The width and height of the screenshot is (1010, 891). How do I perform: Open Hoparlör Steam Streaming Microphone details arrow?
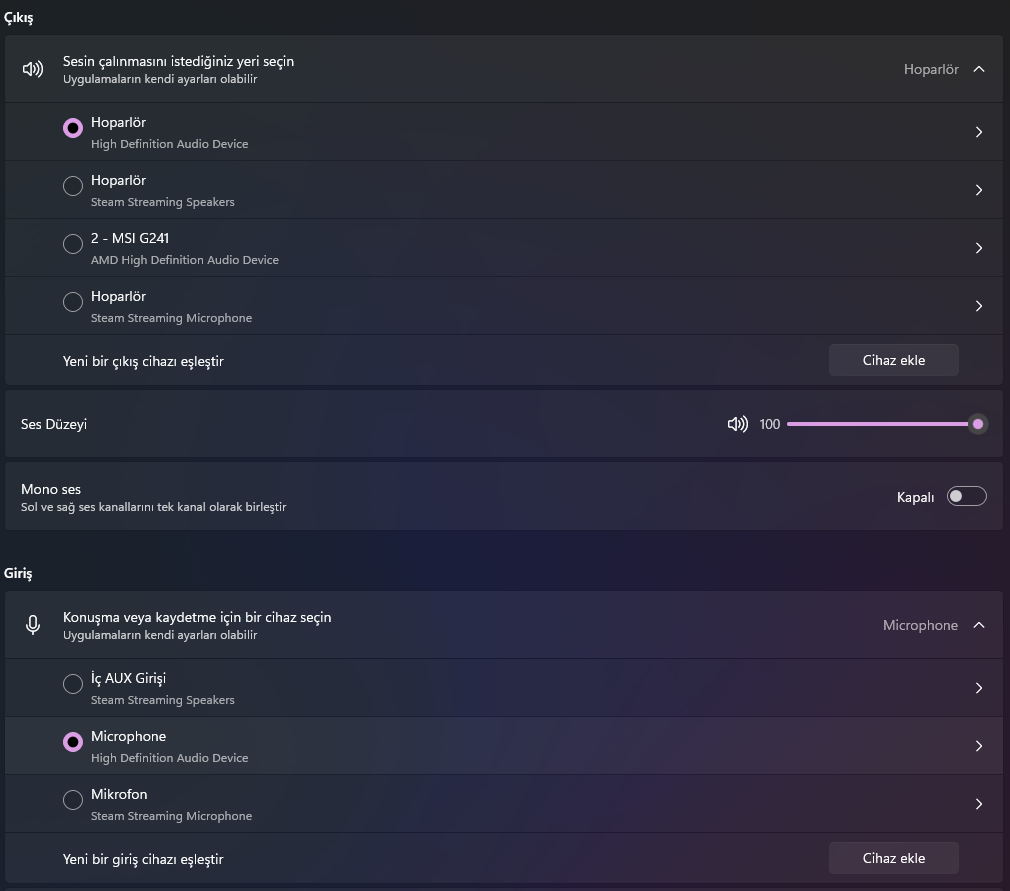[x=978, y=306]
